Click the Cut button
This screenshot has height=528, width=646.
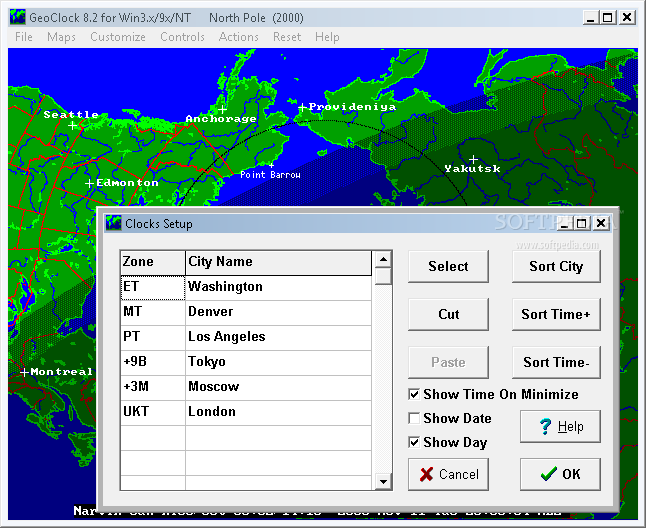[x=448, y=314]
